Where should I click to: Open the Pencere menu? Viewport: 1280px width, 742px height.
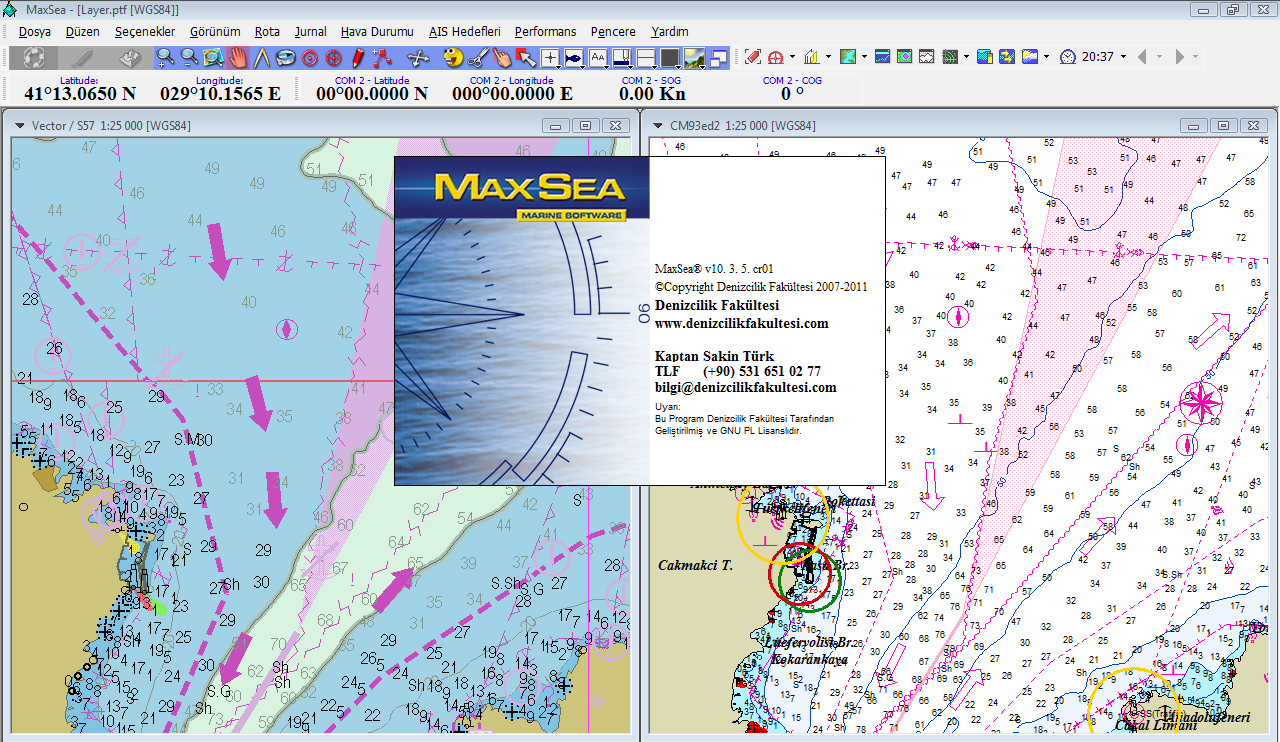tap(613, 31)
